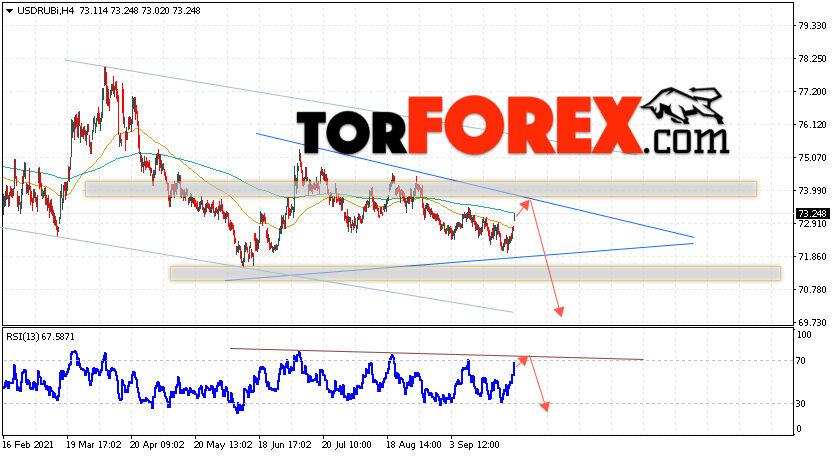Select the current price tag 73.248
834x456 pixels.
coord(812,213)
